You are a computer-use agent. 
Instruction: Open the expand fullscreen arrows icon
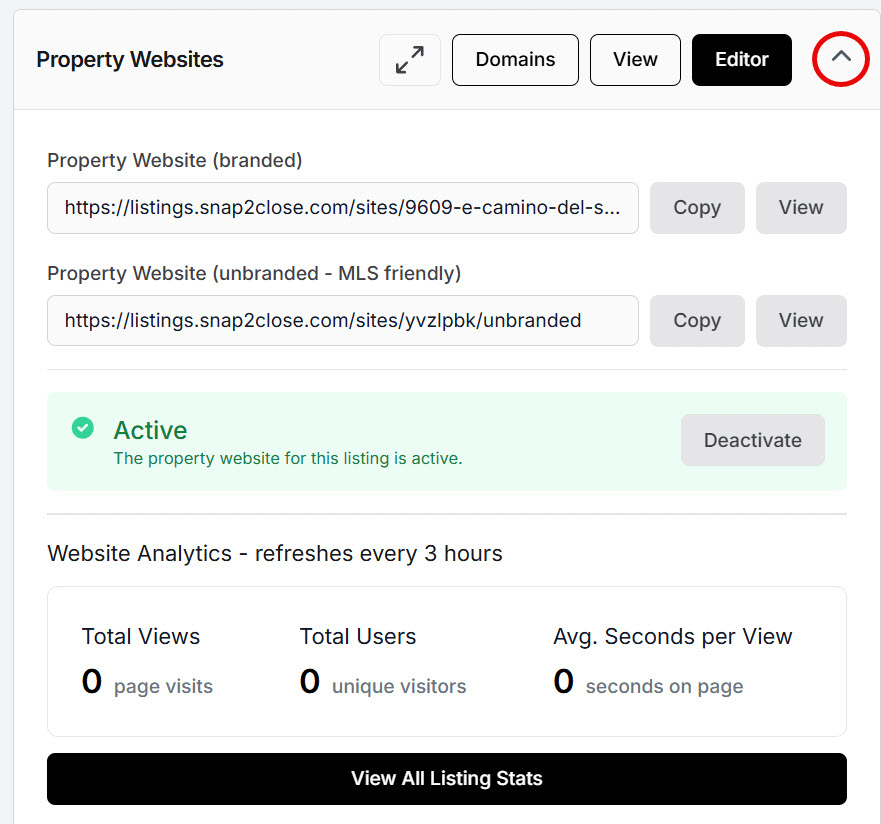point(409,60)
